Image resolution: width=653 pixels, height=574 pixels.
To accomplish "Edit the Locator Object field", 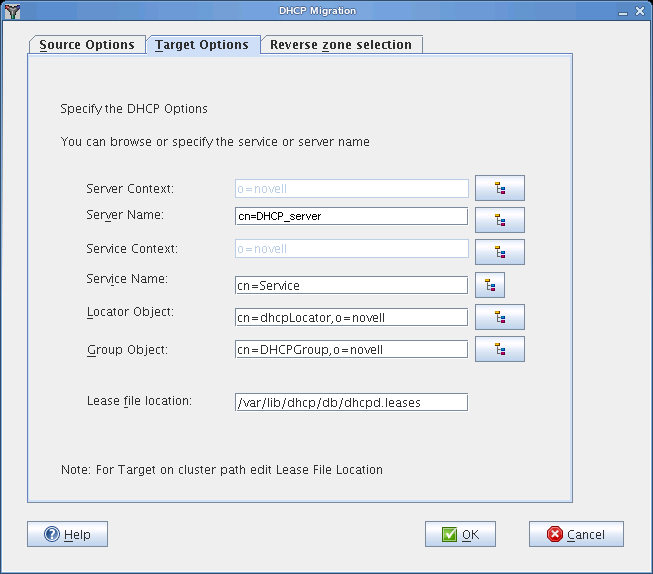I will point(351,317).
